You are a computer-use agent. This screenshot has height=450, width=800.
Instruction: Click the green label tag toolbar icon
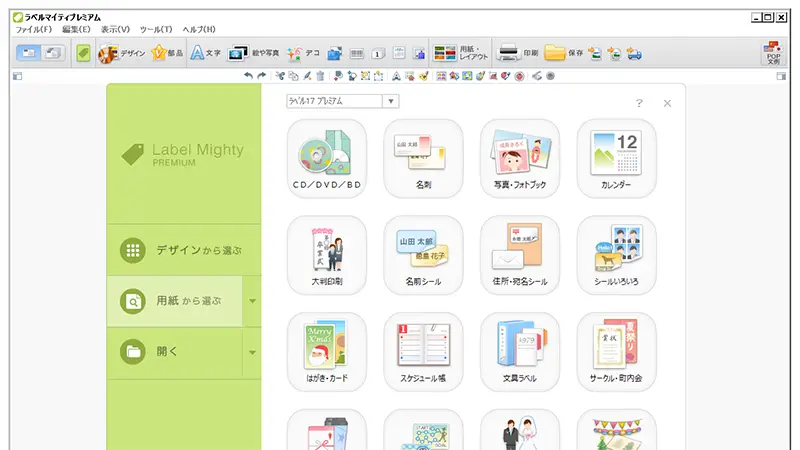pyautogui.click(x=83, y=53)
